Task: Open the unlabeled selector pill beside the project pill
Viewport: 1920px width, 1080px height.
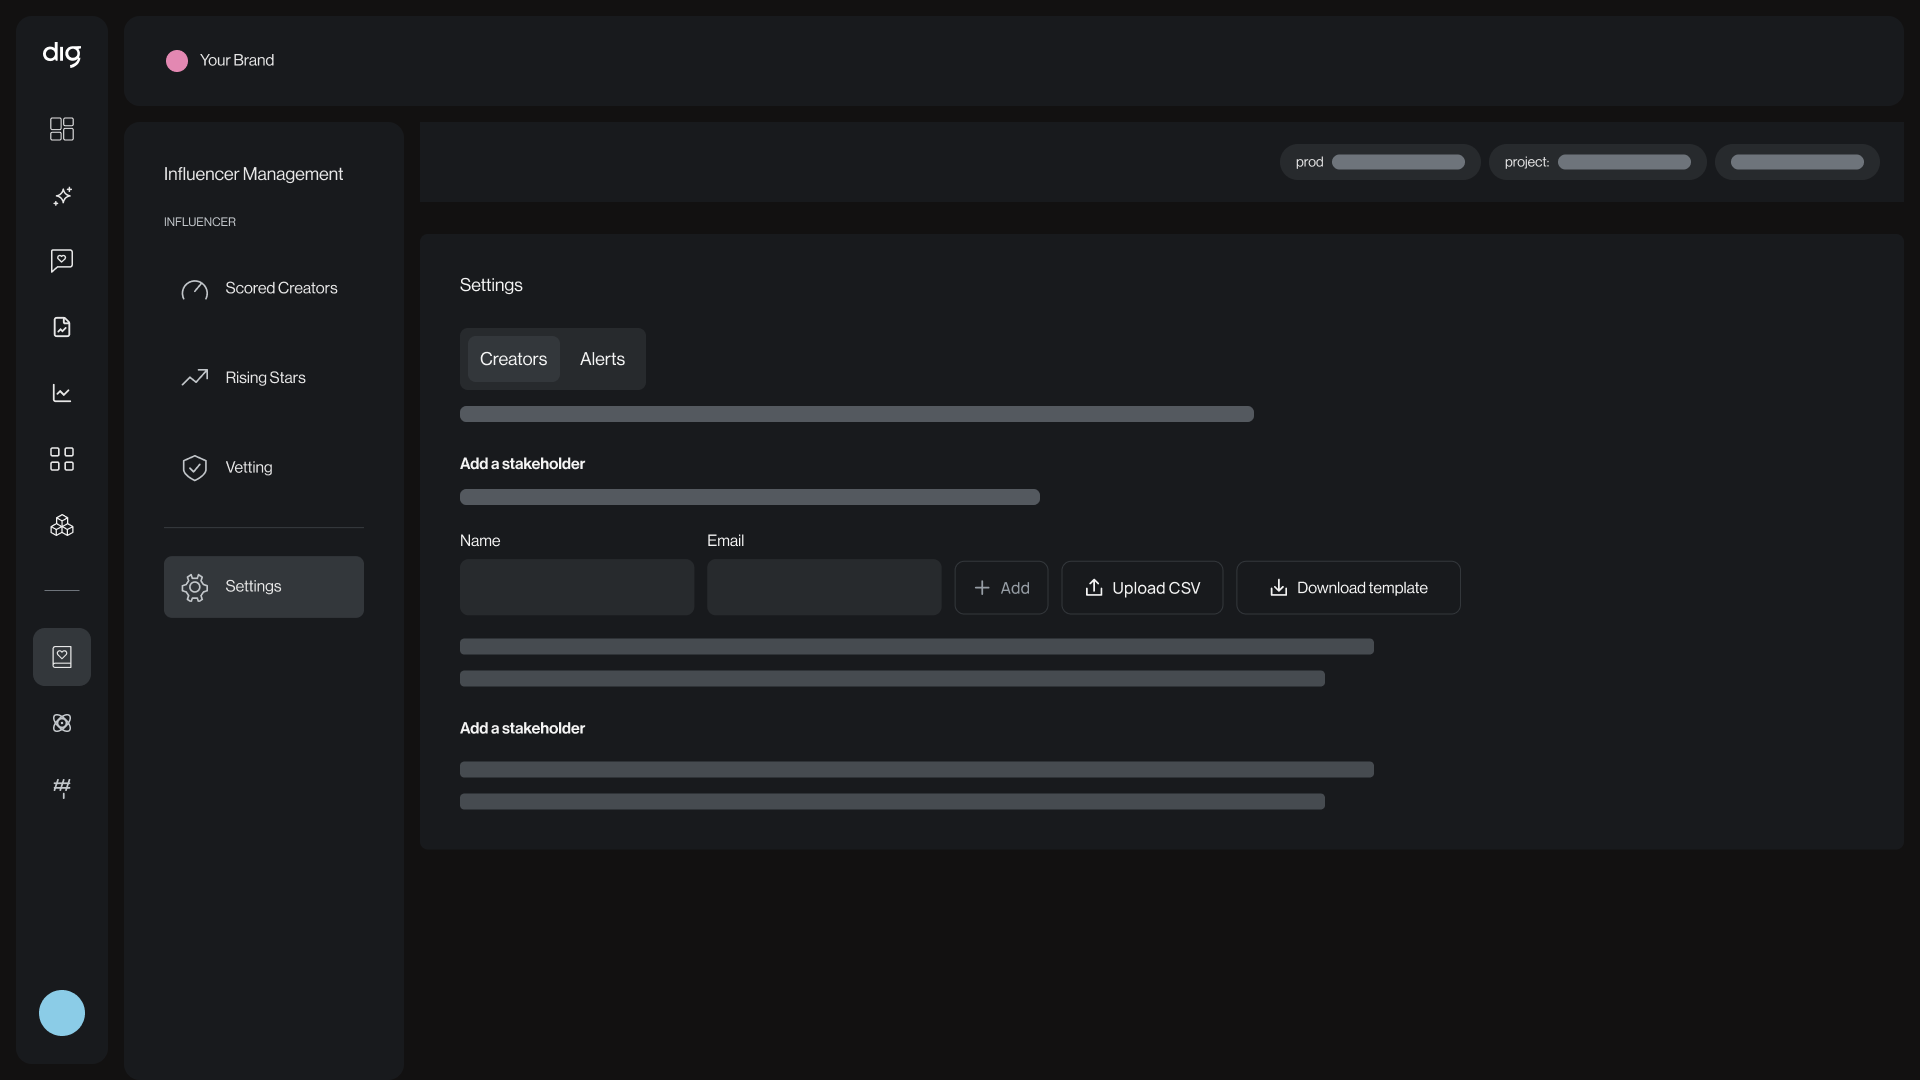Action: [1797, 162]
